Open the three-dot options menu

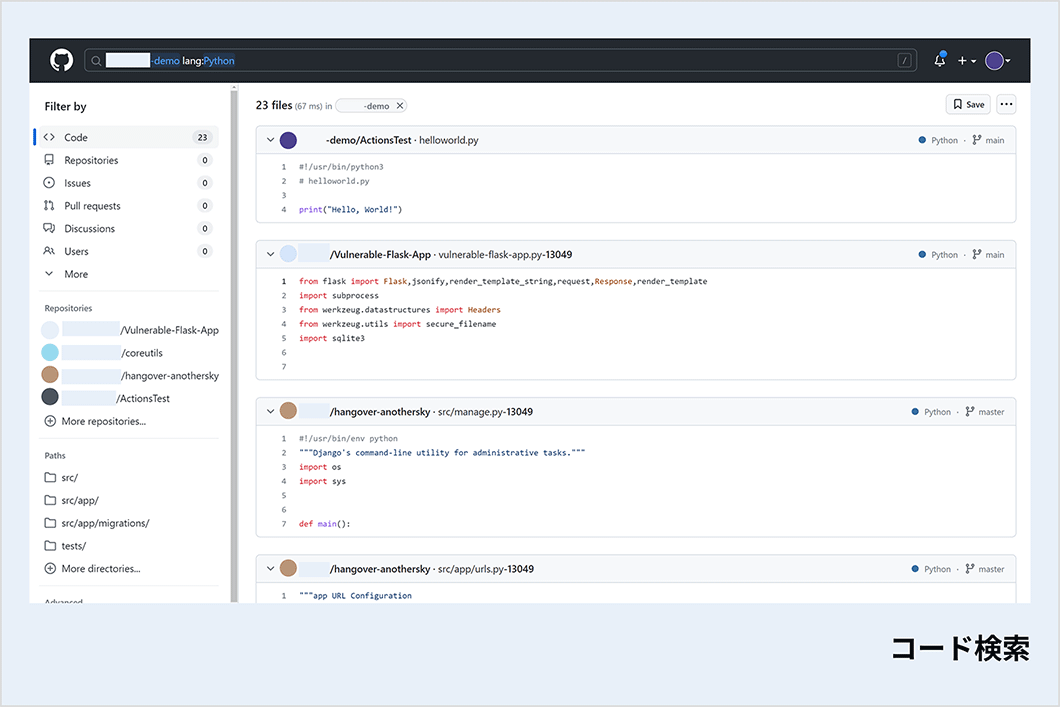[1006, 104]
